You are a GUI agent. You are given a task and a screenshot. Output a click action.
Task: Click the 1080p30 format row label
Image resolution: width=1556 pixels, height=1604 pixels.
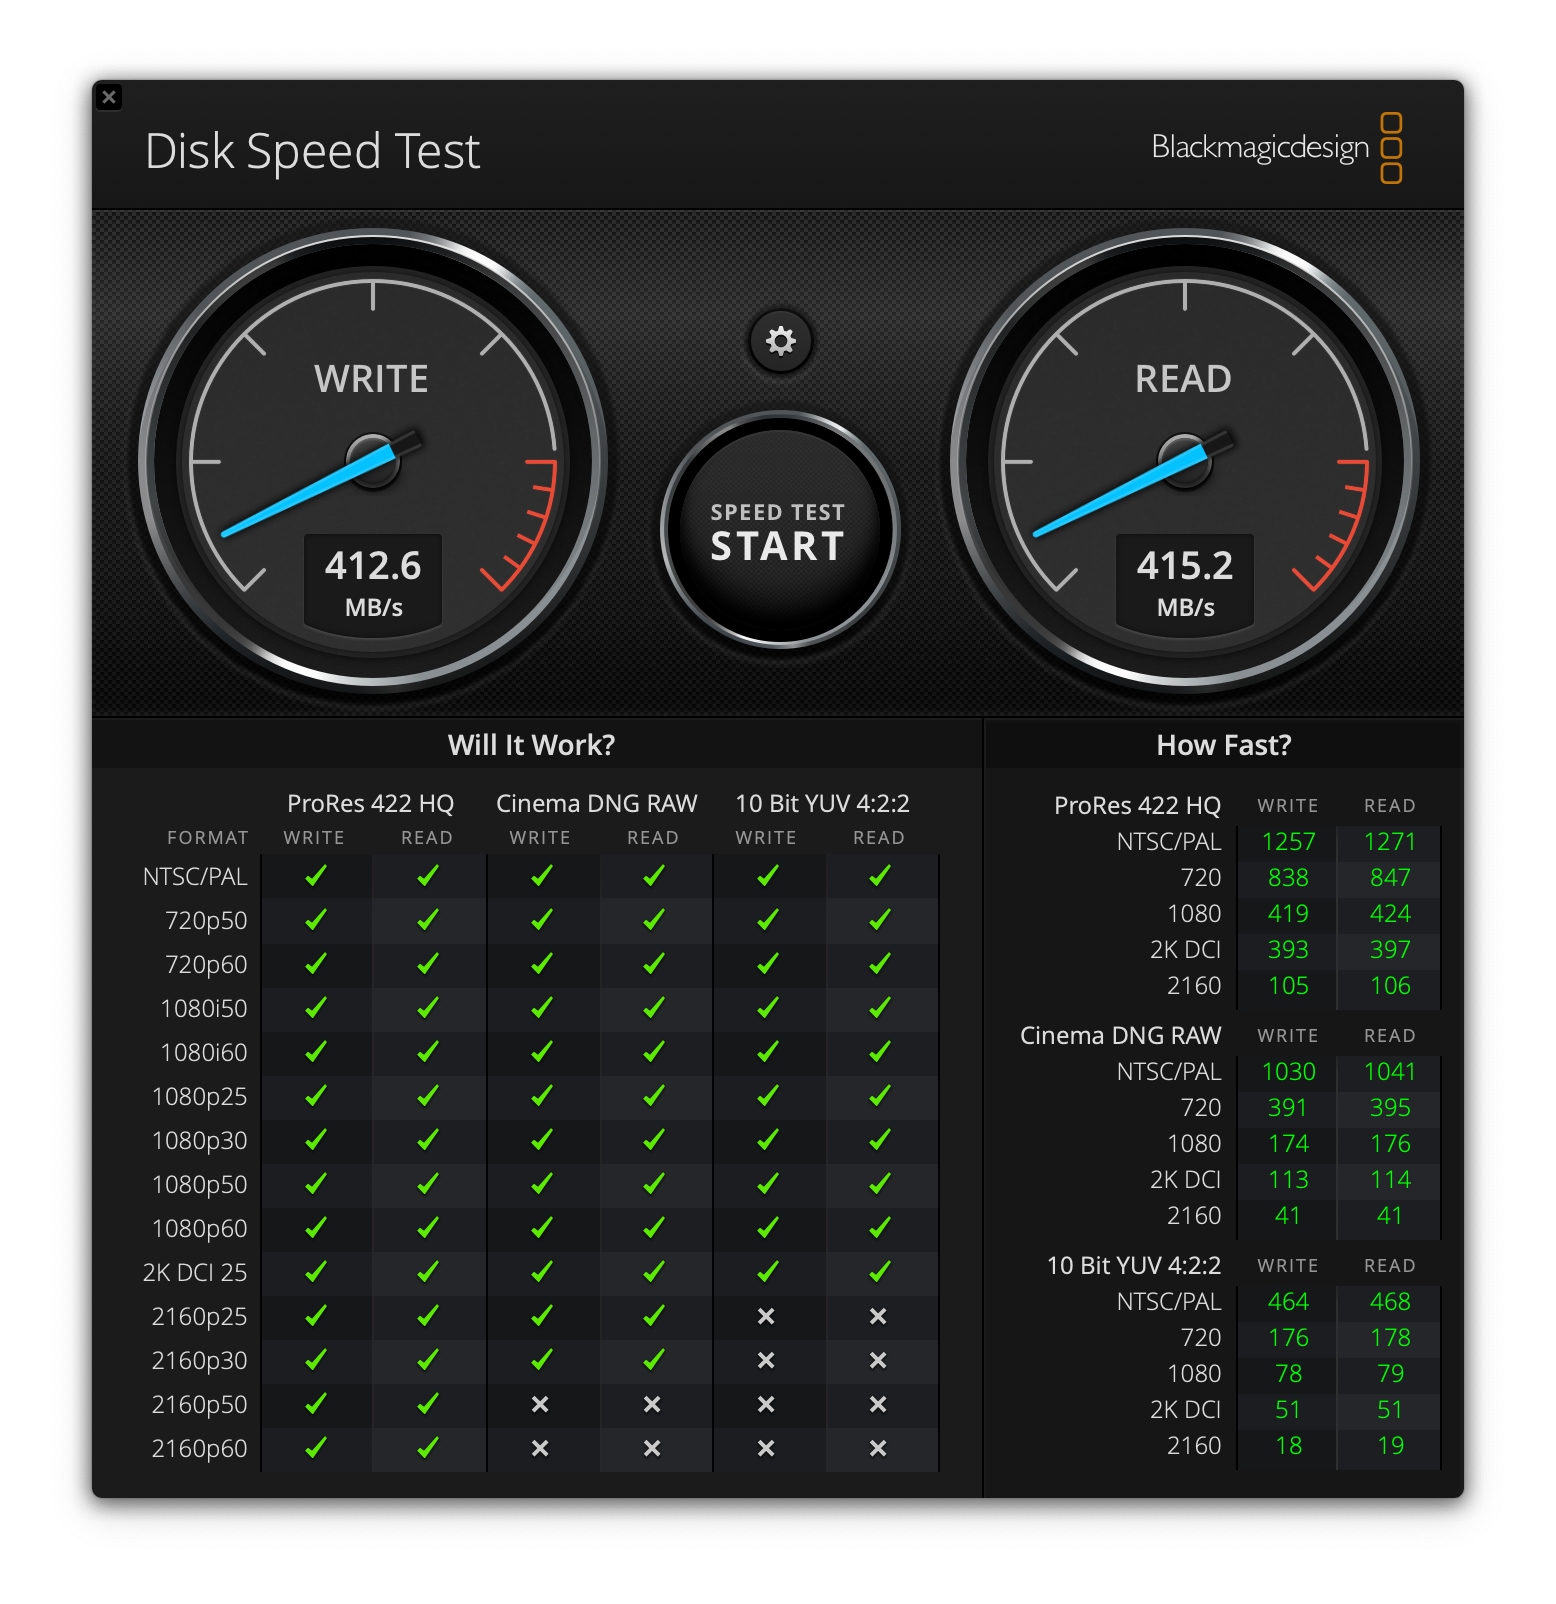point(199,1140)
